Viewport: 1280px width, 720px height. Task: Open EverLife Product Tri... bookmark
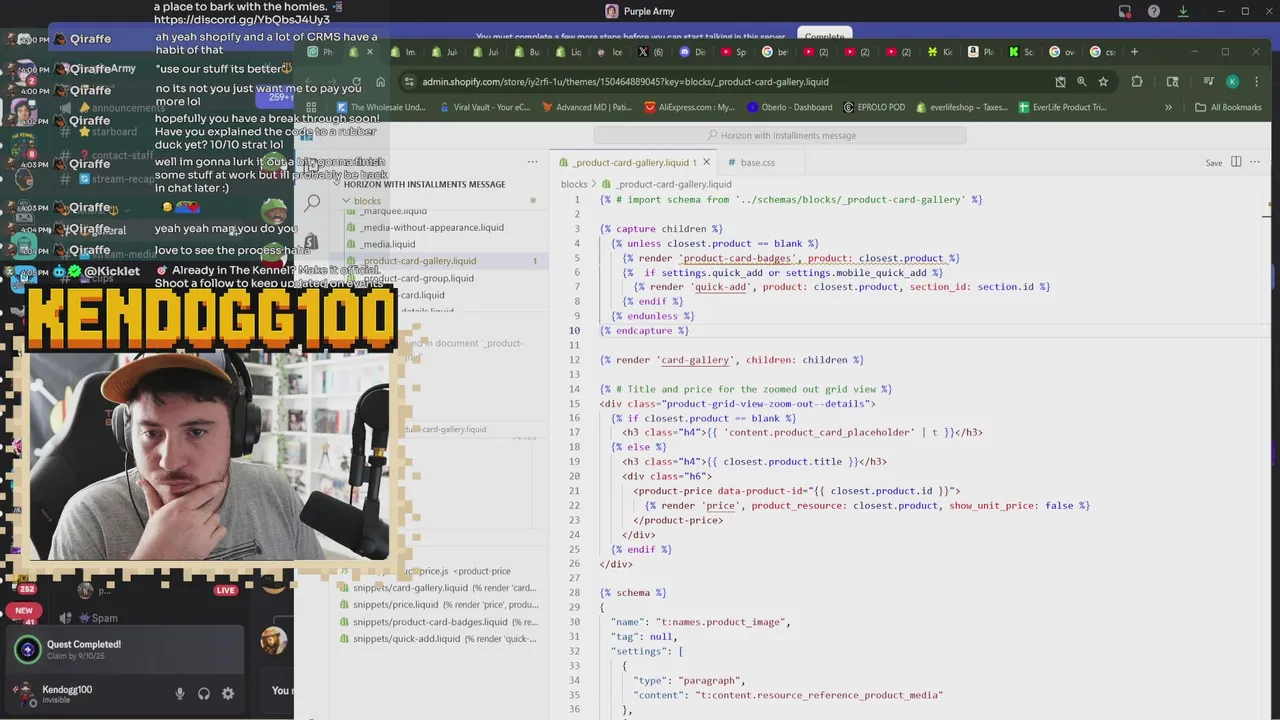click(1061, 107)
